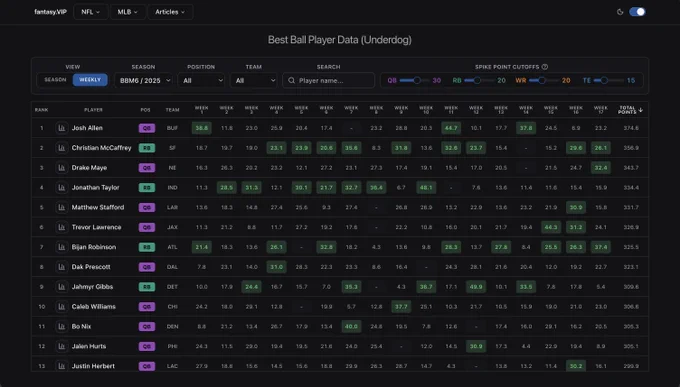Click the search magnifier icon

(291, 80)
